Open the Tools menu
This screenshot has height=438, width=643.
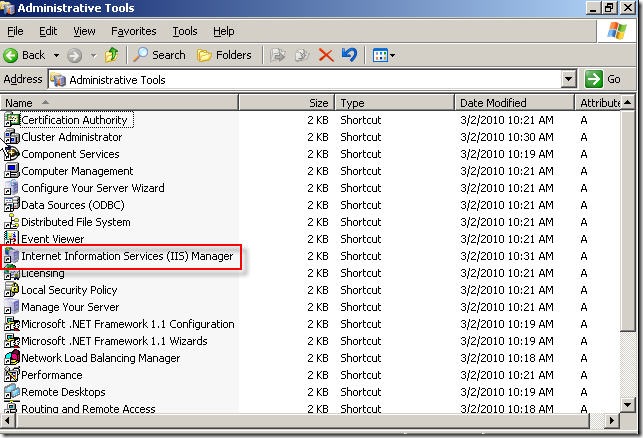click(x=185, y=31)
